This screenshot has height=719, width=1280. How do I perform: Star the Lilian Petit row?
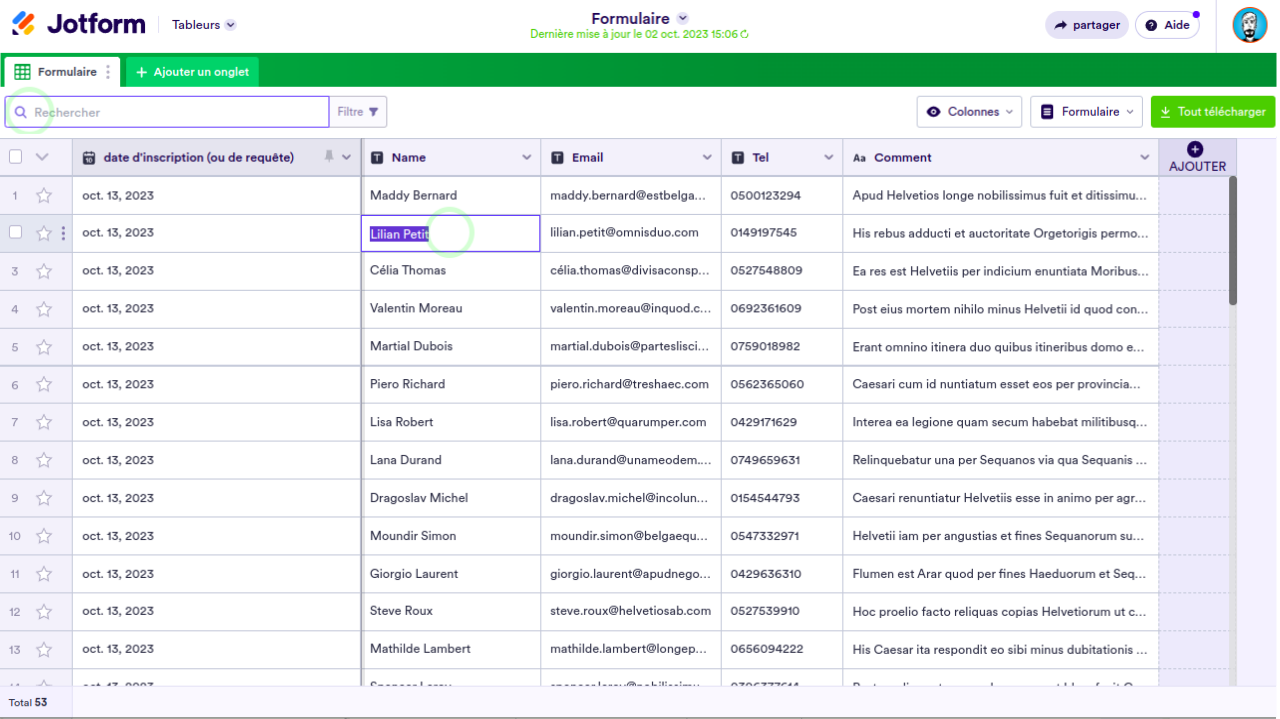[44, 233]
